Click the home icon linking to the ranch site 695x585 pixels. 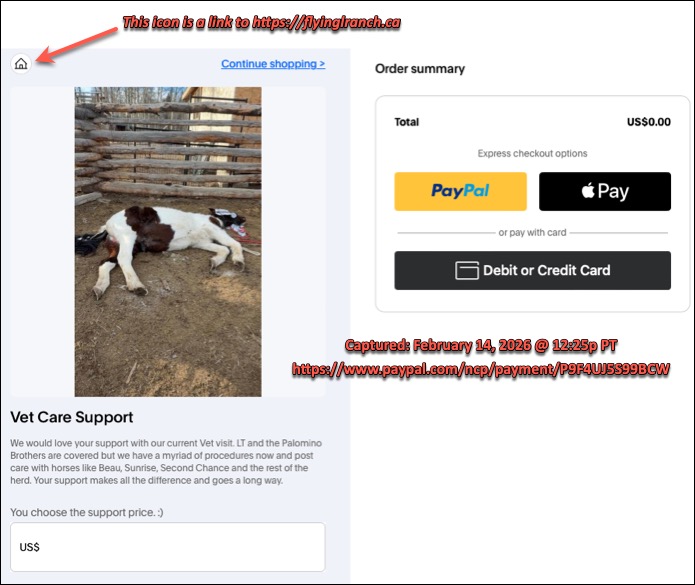click(x=21, y=64)
